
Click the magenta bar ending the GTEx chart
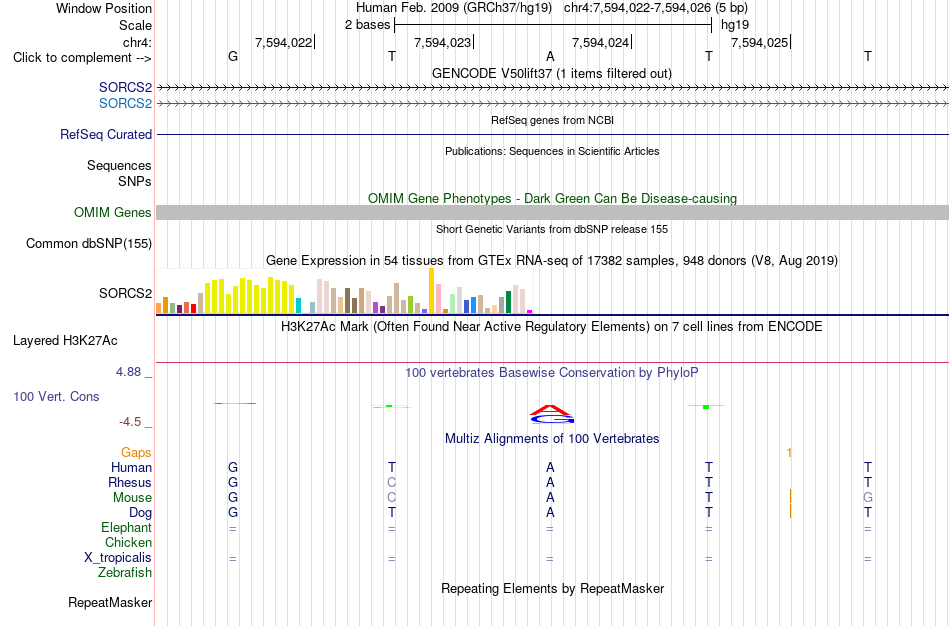click(x=530, y=311)
